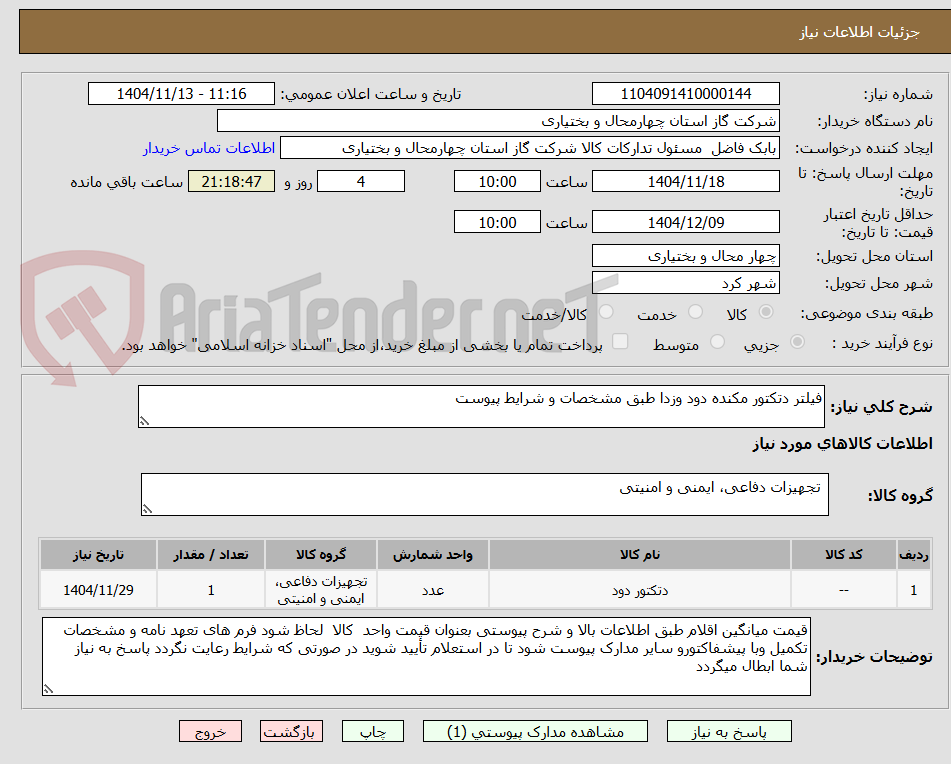Click the گروه کالا text area
Screen dimensions: 951x764
[x=485, y=495]
